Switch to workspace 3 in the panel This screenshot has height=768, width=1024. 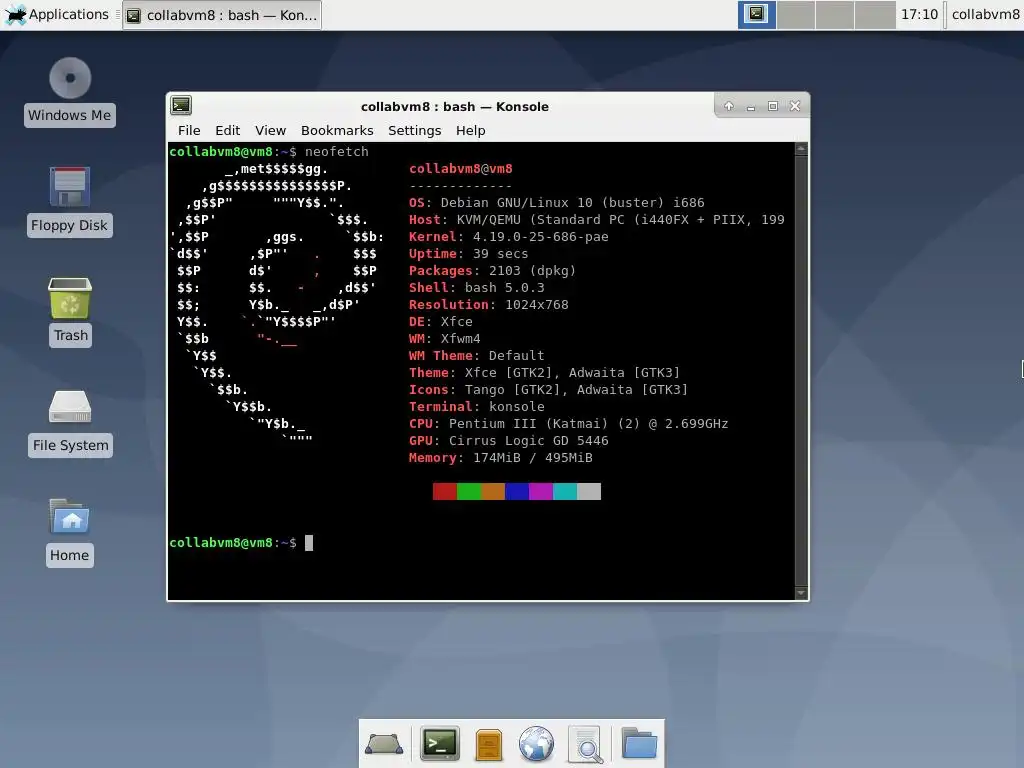[835, 14]
